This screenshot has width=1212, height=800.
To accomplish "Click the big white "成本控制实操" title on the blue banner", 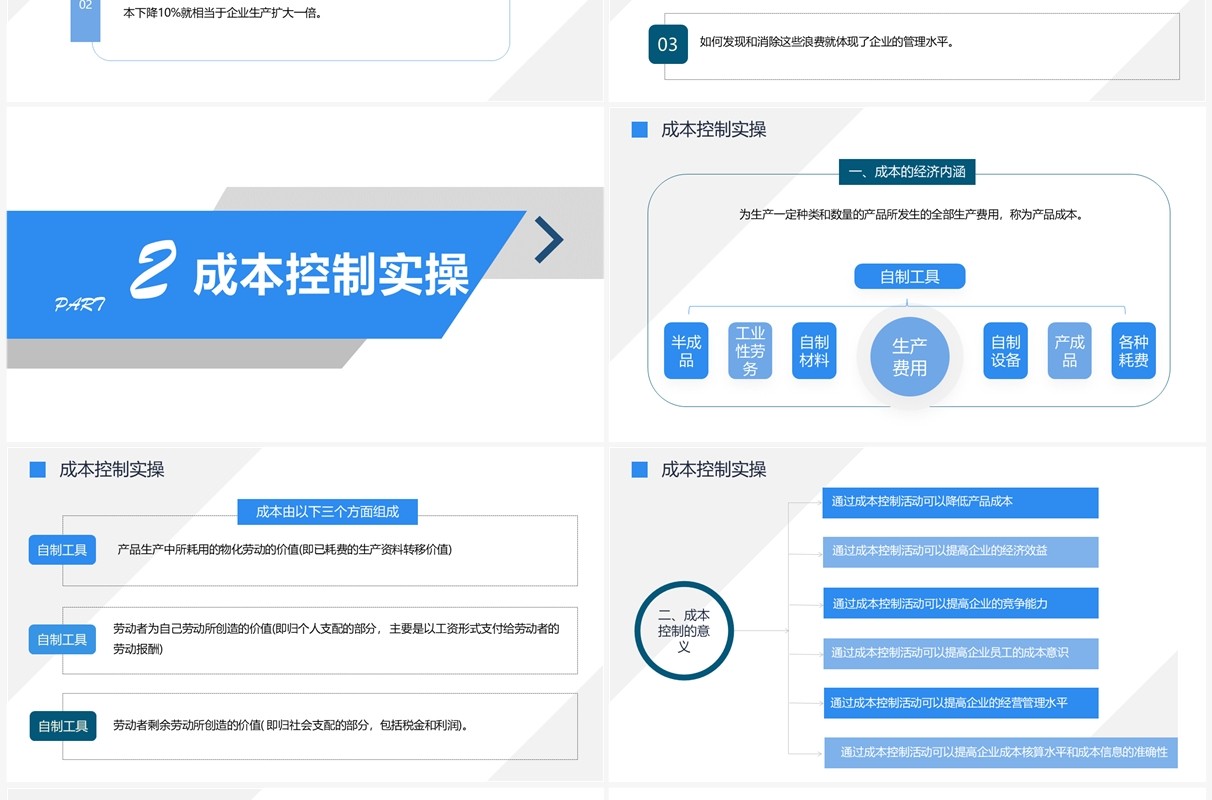I will click(331, 275).
